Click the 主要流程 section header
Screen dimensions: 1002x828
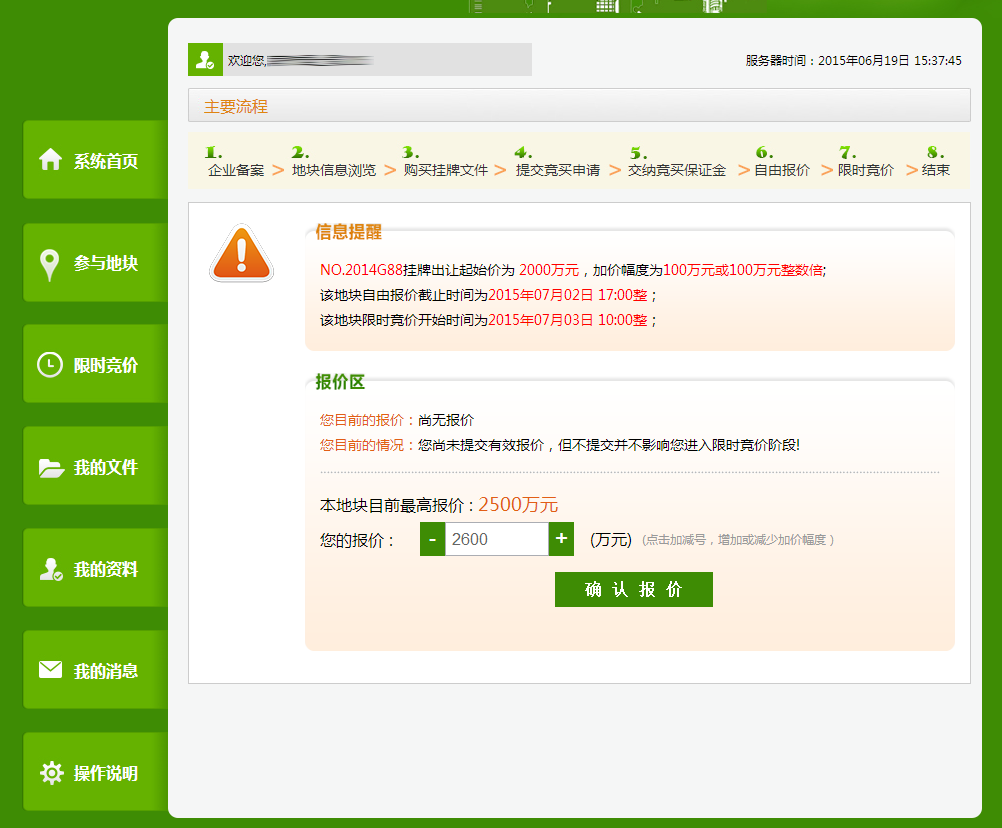click(236, 106)
